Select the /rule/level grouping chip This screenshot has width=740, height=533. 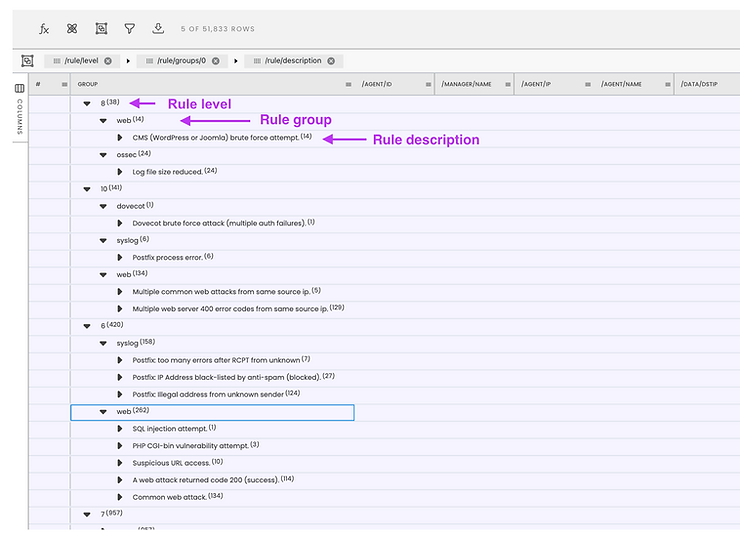click(x=82, y=61)
